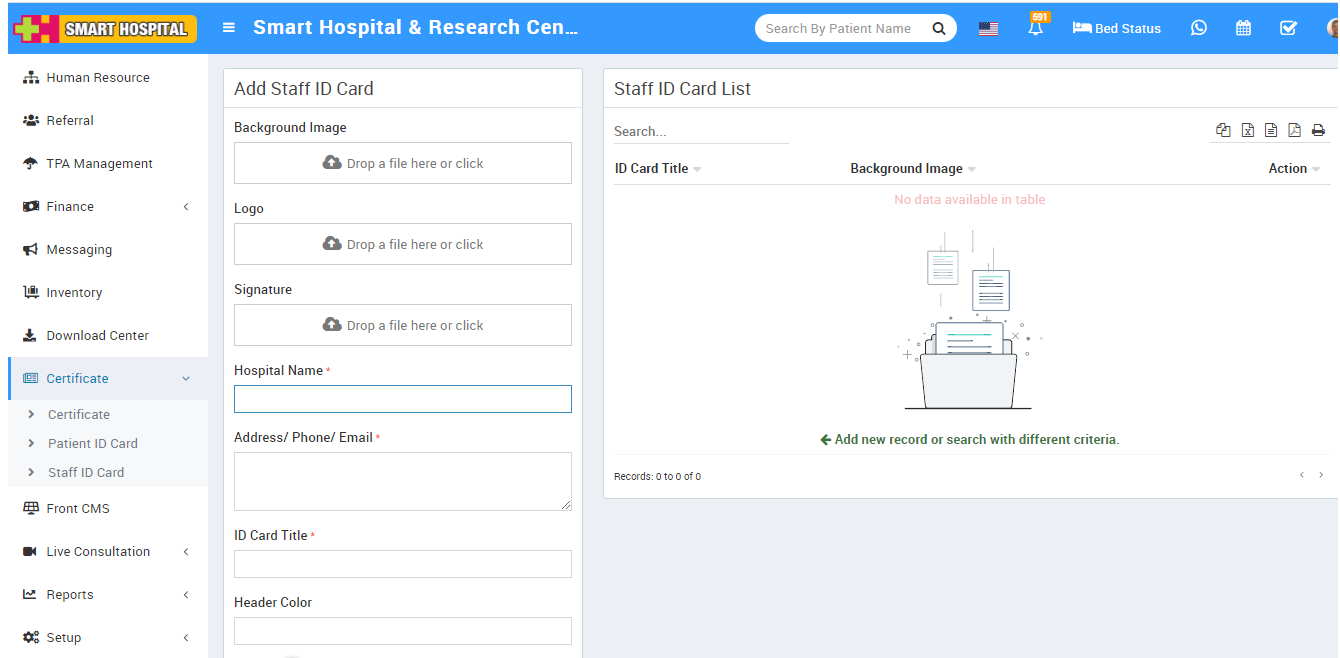1340x658 pixels.
Task: Open the notifications bell with 591 alerts
Action: 1037,28
